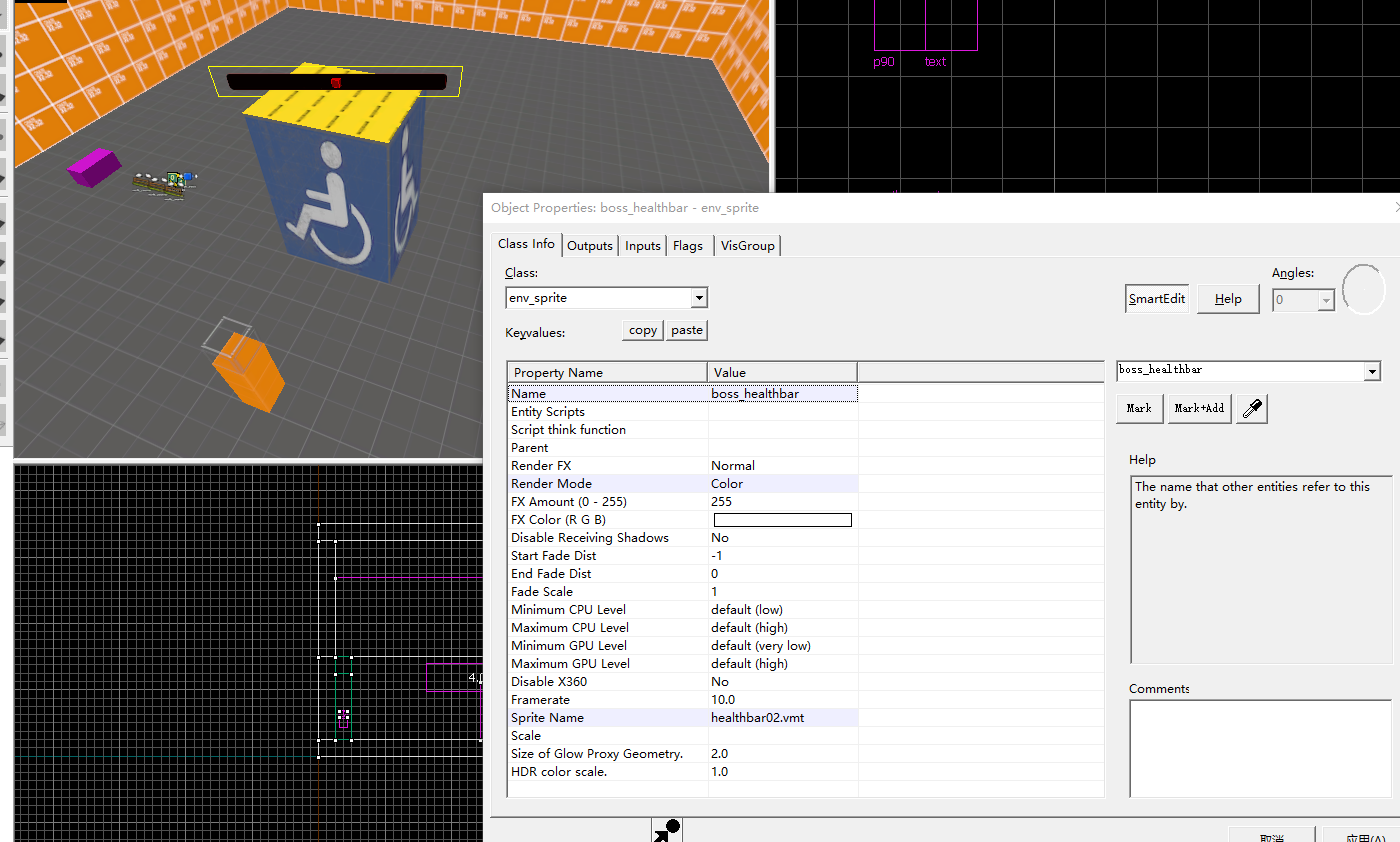Click the Mark+Add button
1400x842 pixels.
[1199, 408]
